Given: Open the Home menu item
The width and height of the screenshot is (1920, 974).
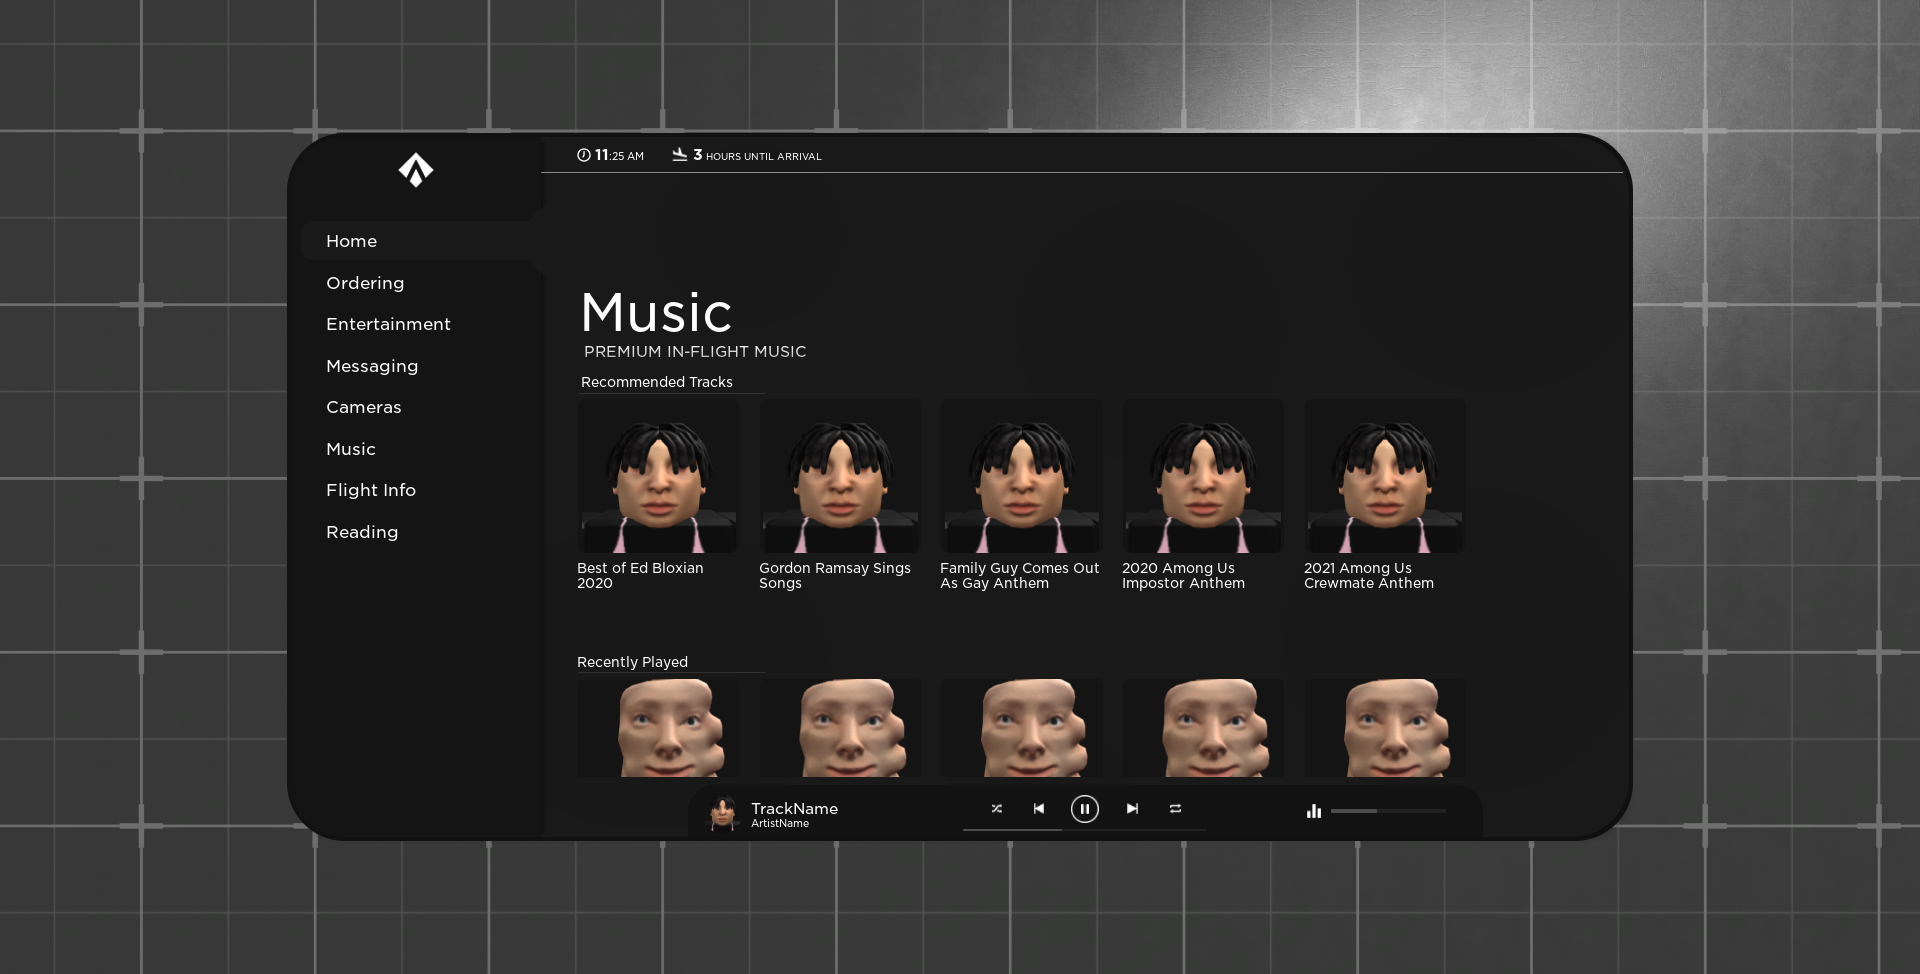Looking at the screenshot, I should (x=352, y=241).
